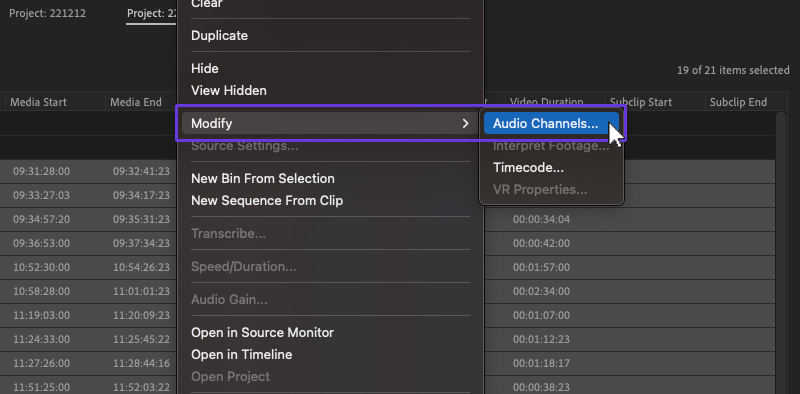800x394 pixels.
Task: Click the Subclip Start column header
Action: click(641, 102)
